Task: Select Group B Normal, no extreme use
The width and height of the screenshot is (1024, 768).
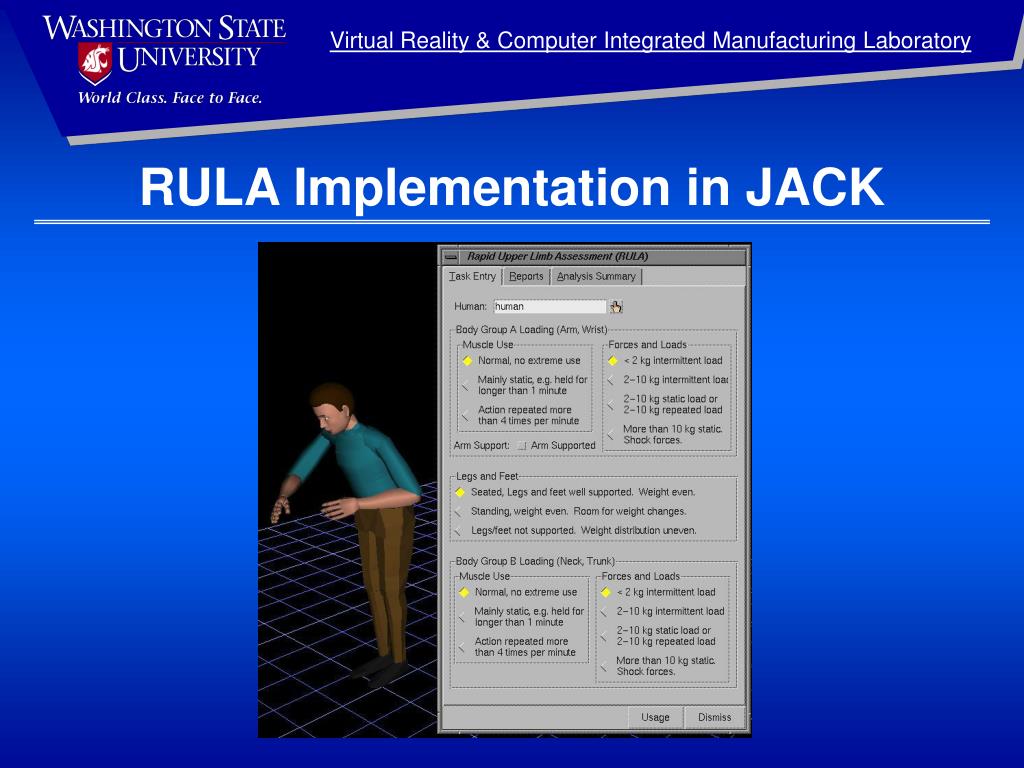Action: [519, 592]
